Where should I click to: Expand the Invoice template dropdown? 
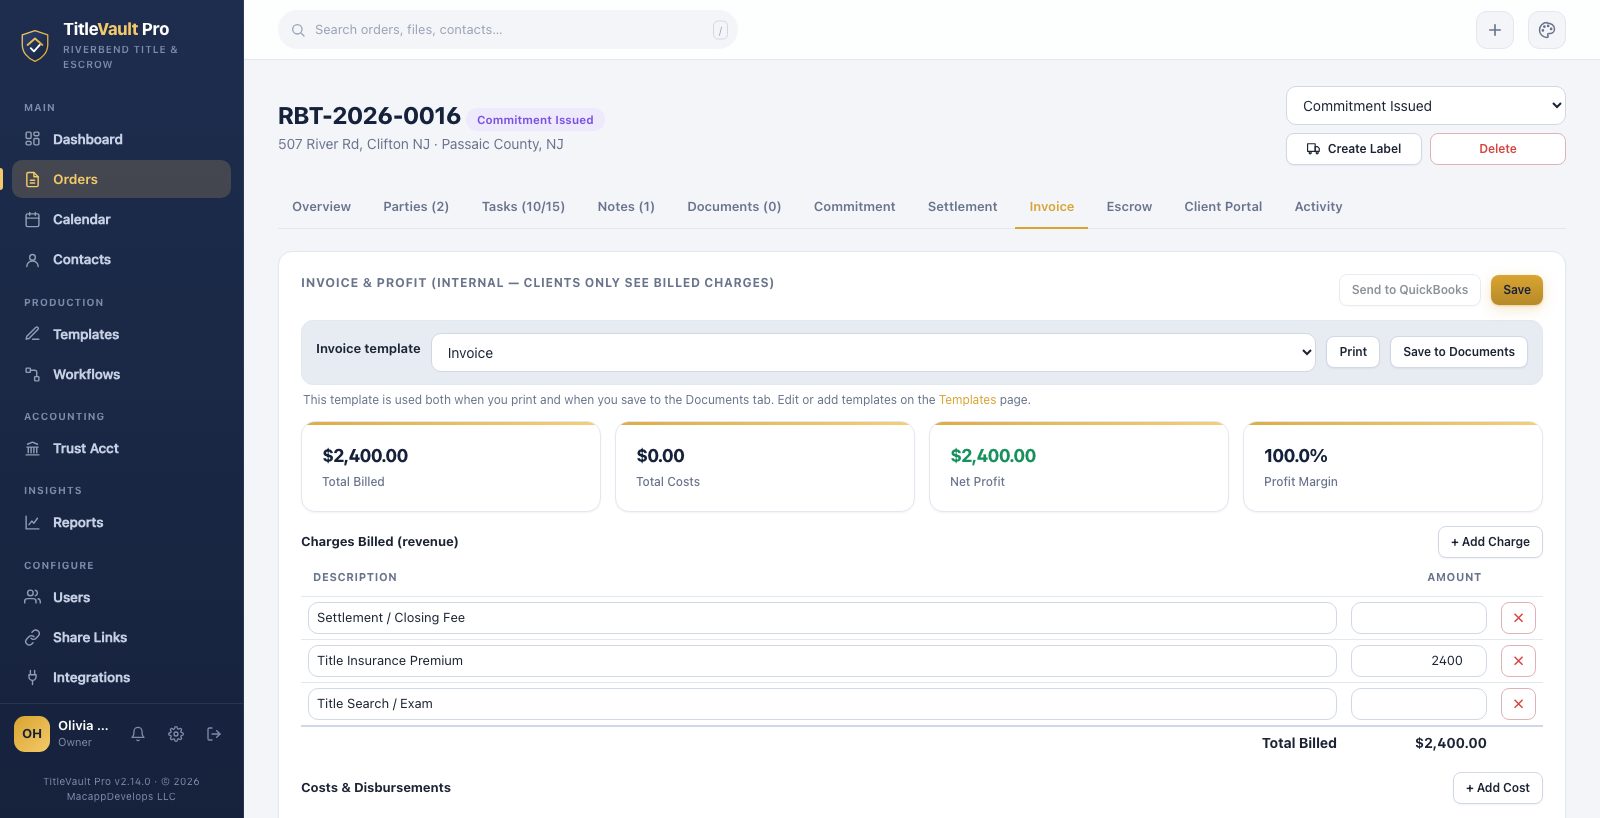click(x=873, y=353)
